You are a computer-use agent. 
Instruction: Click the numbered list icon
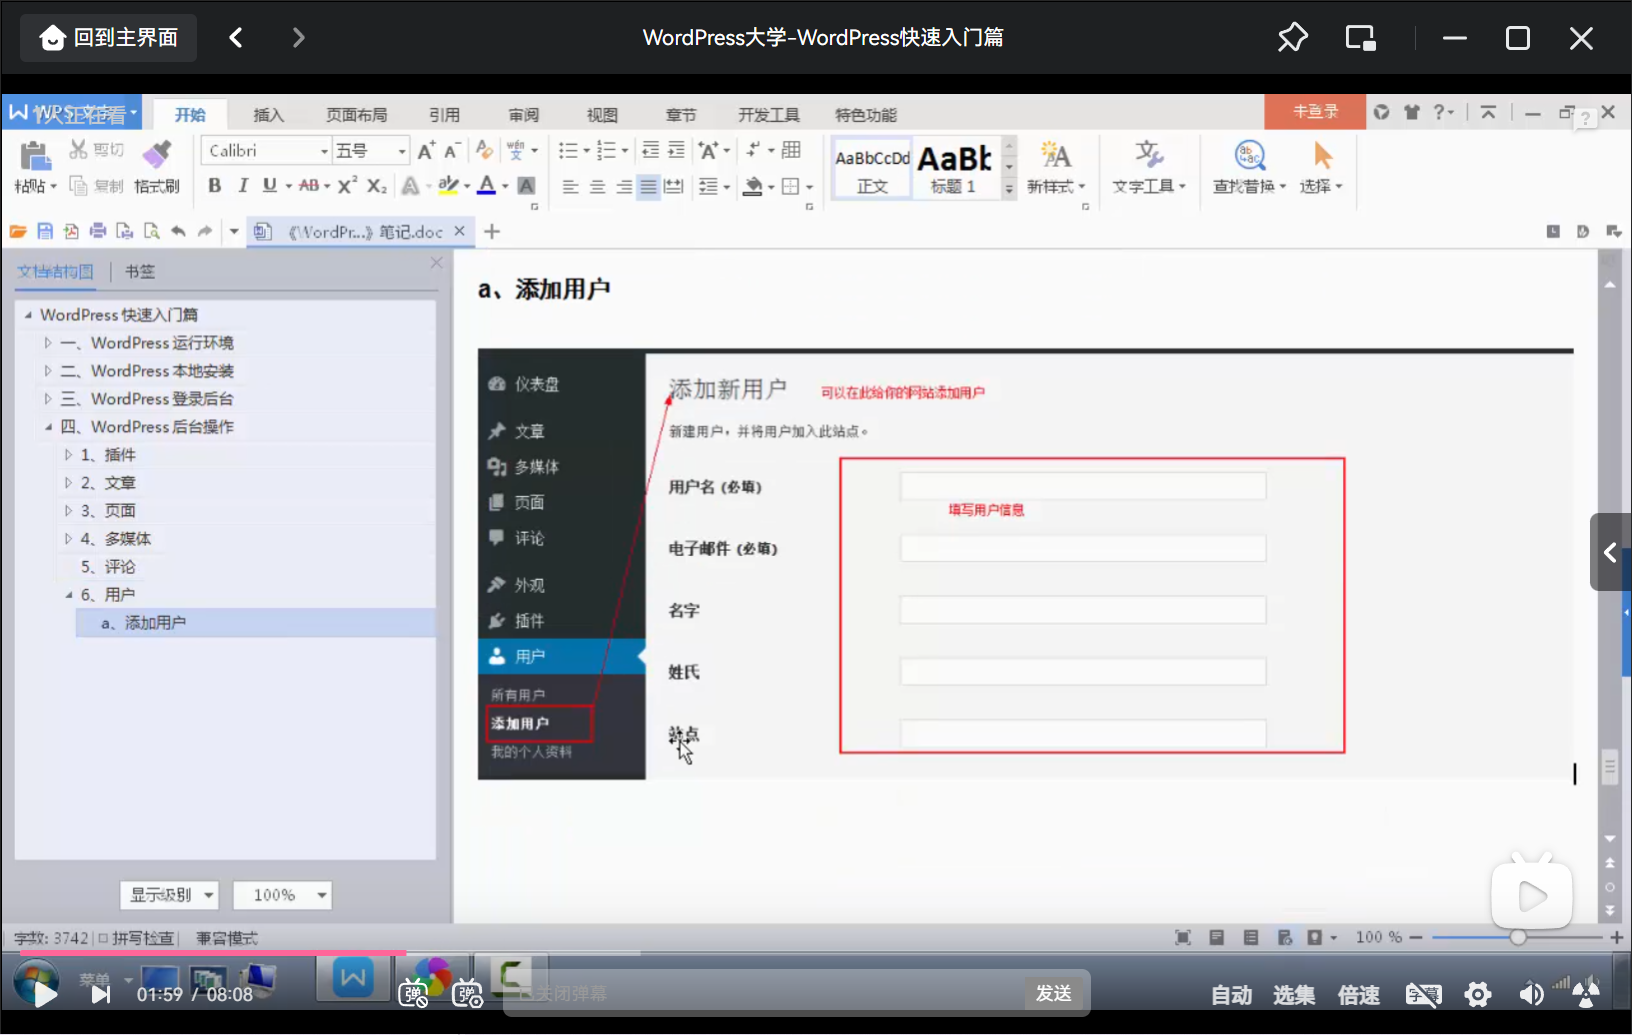(606, 150)
